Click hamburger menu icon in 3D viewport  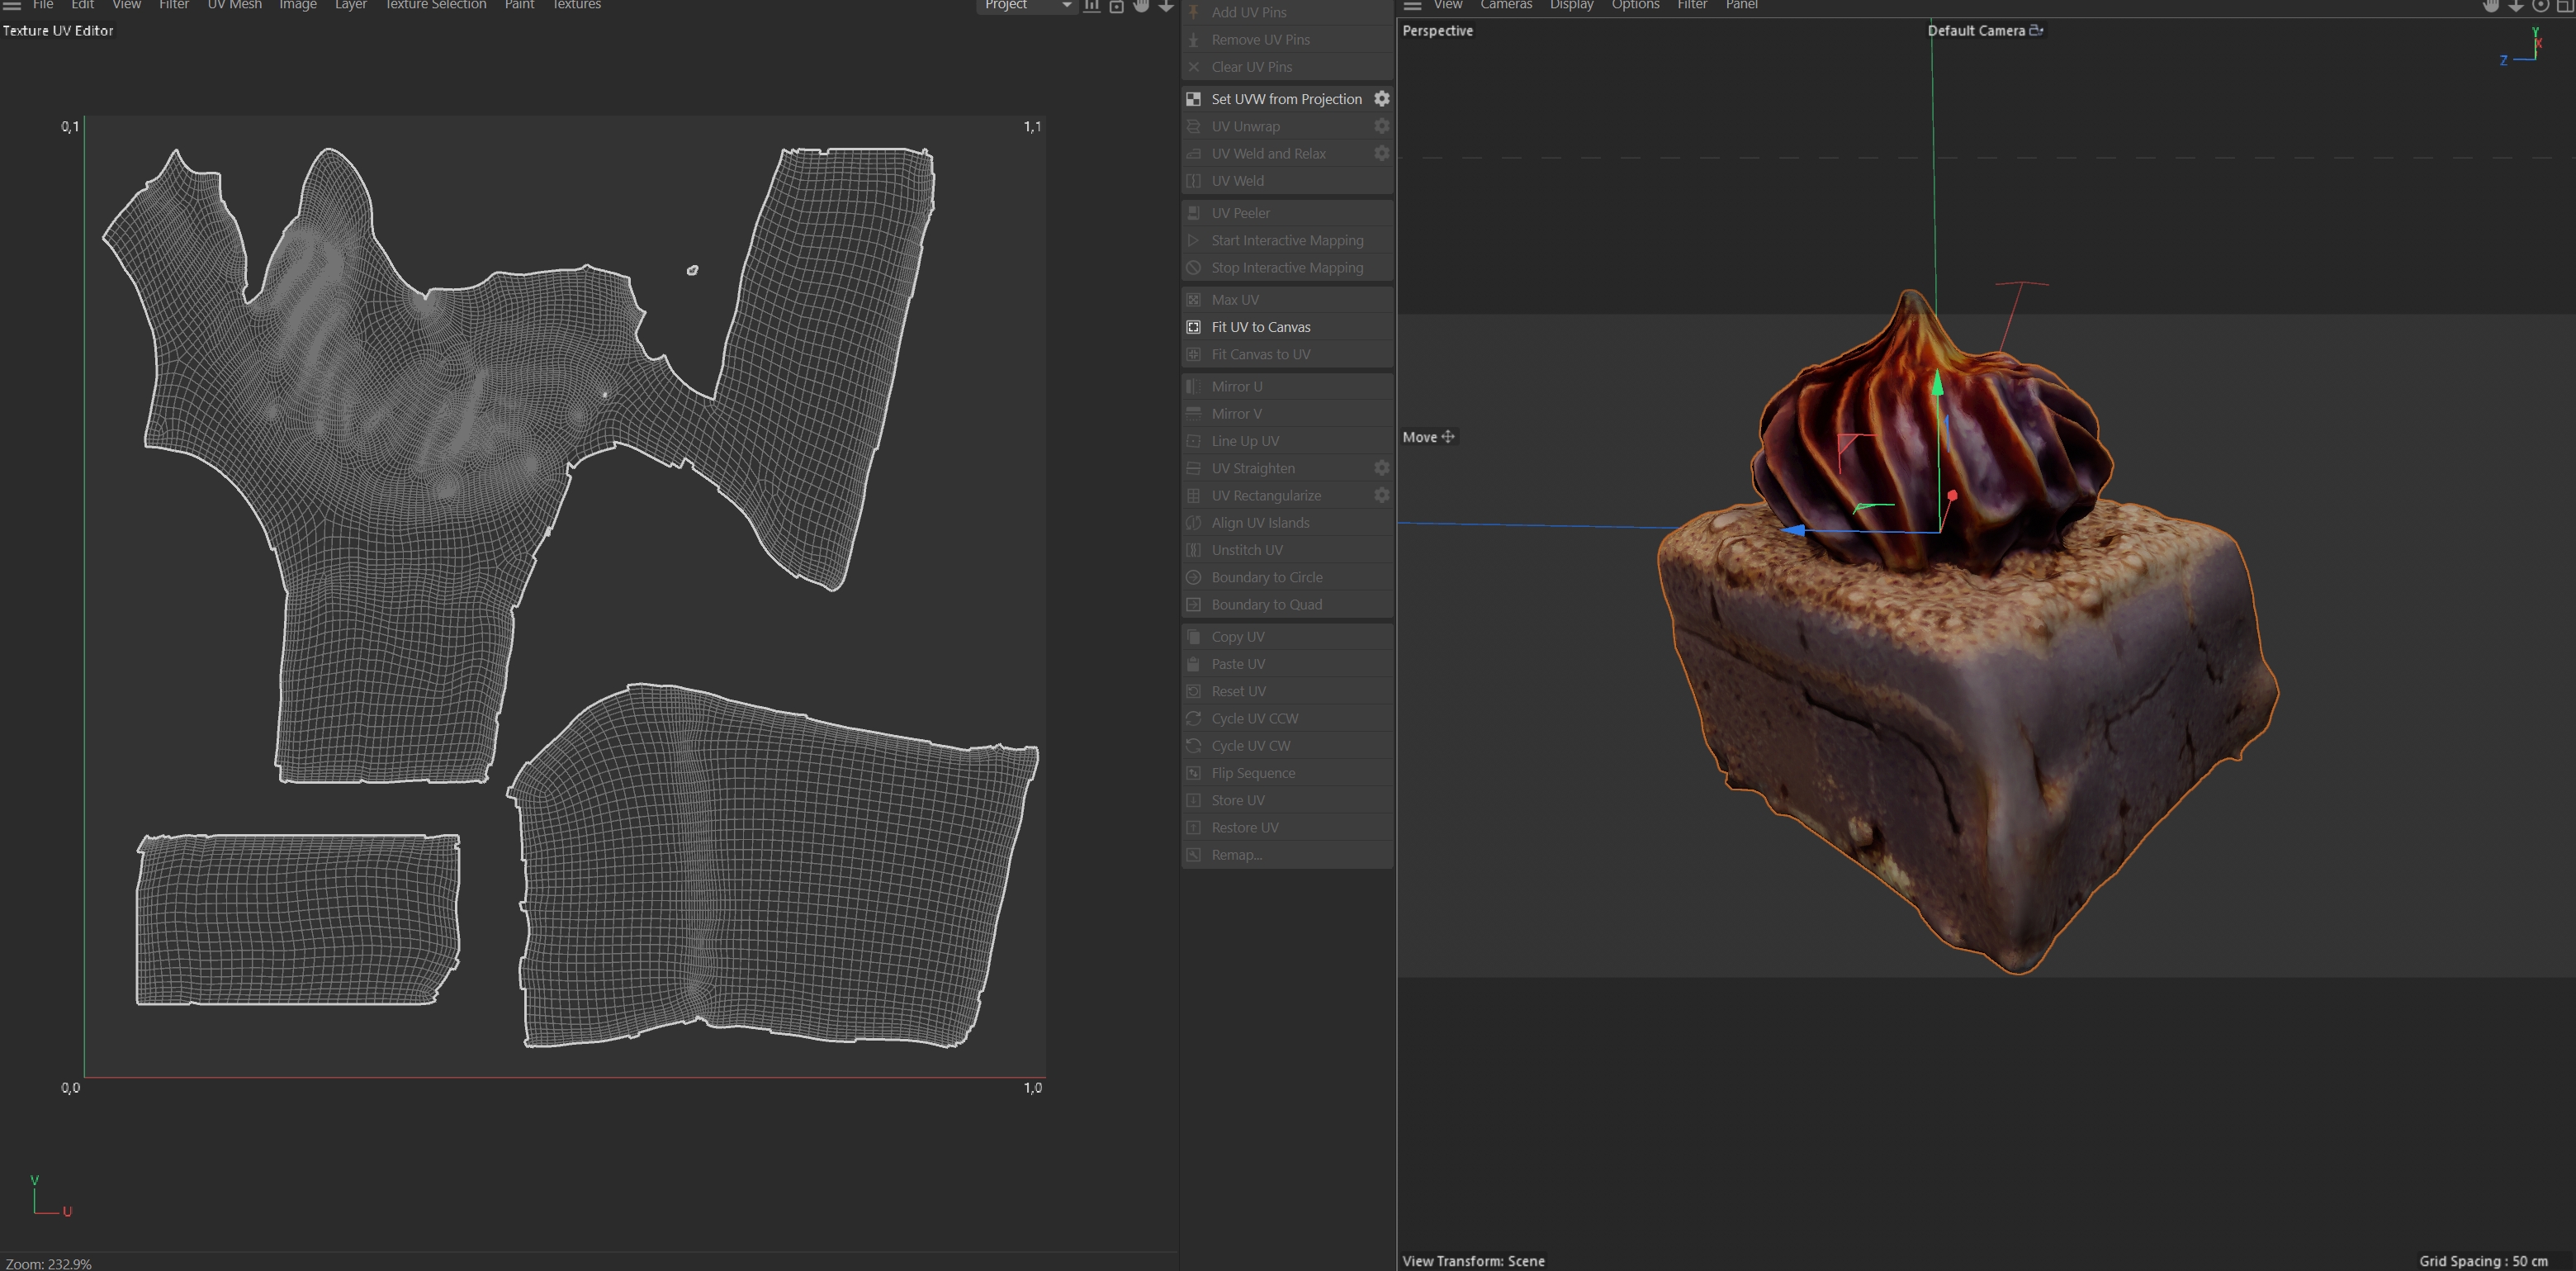pos(1412,5)
